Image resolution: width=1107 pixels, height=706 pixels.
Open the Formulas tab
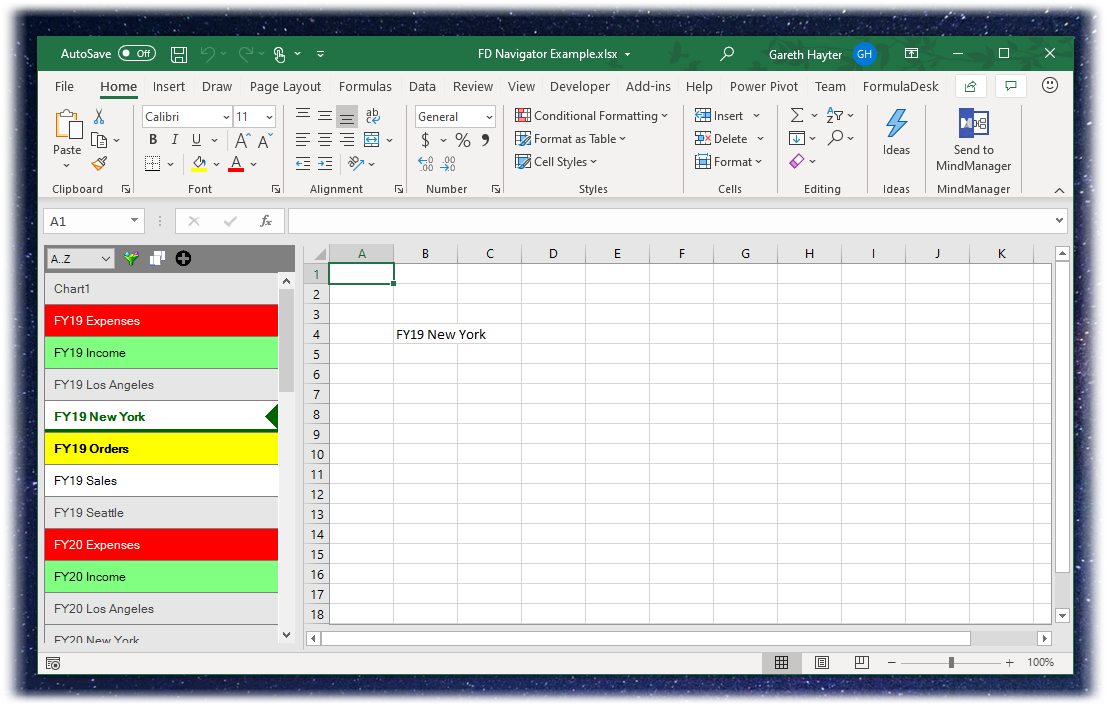pos(365,86)
